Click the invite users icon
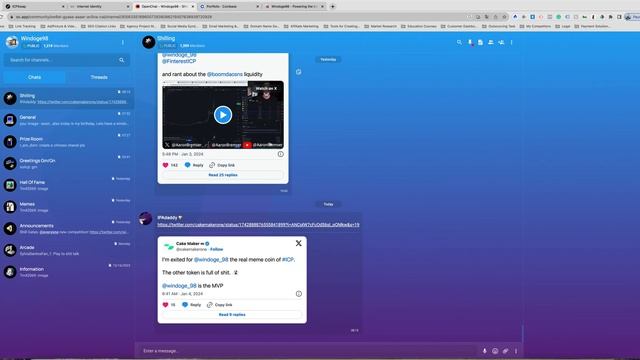This screenshot has height=360, width=640. [501, 42]
